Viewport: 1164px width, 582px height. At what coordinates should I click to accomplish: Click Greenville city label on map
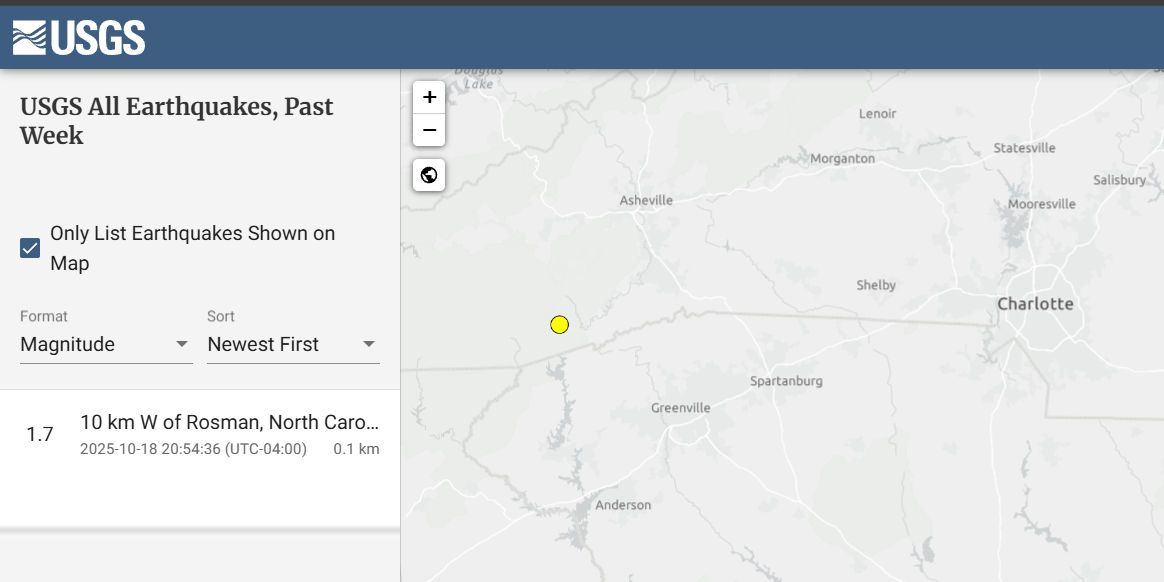click(x=680, y=407)
